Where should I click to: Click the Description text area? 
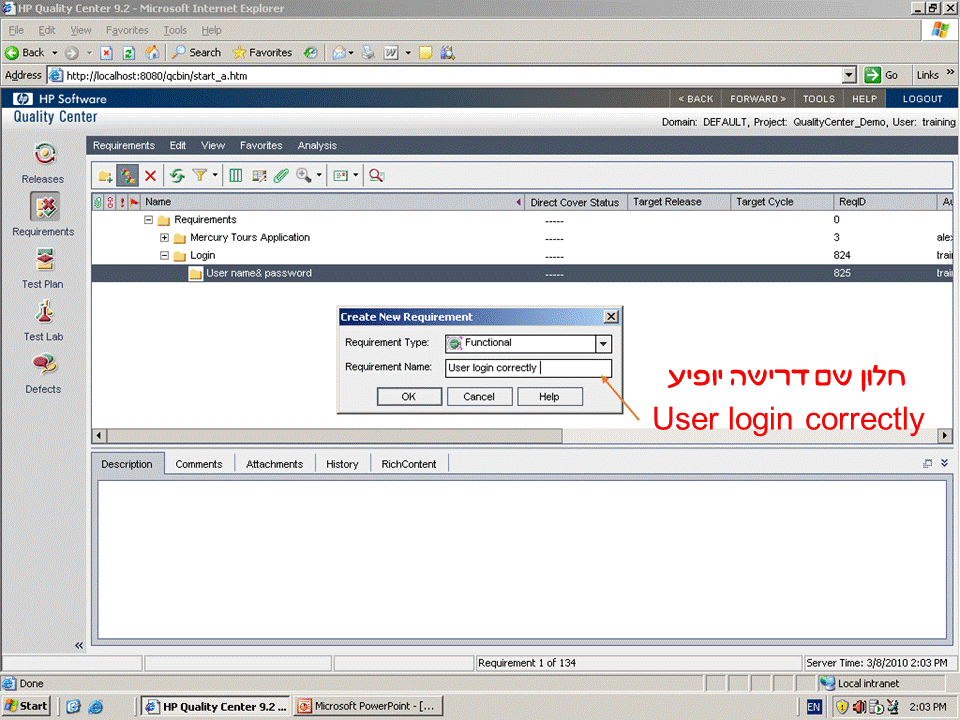(522, 560)
